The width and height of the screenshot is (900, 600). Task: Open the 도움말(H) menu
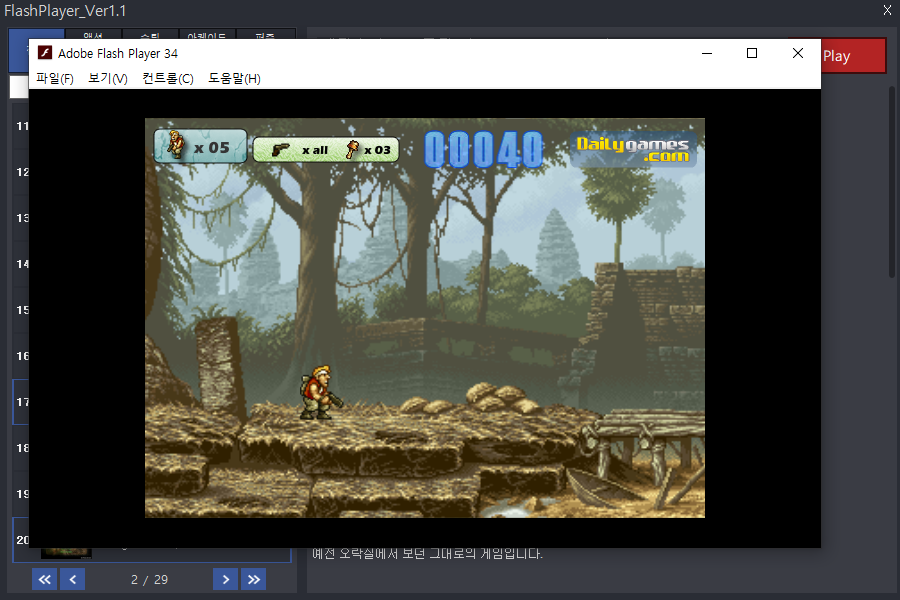click(234, 78)
